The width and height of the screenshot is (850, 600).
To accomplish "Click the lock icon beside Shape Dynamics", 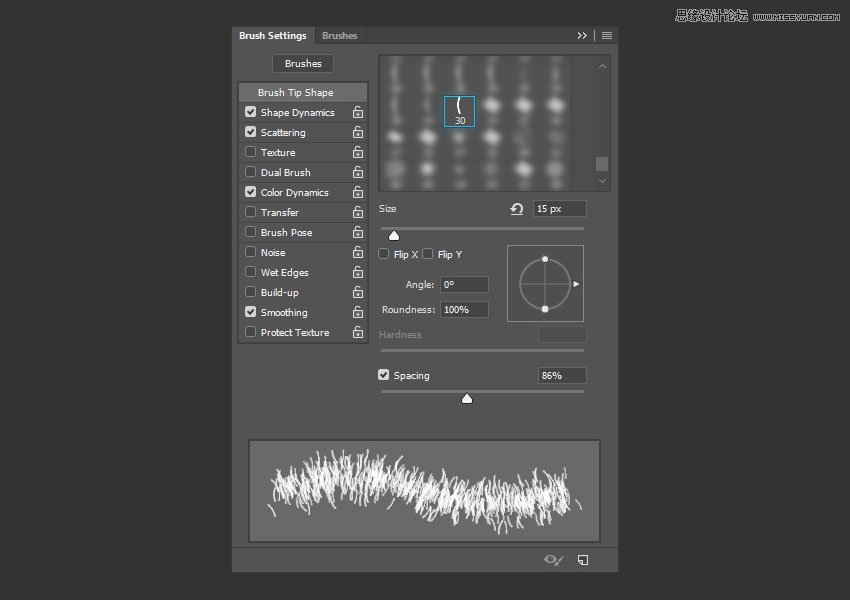I will (x=358, y=112).
